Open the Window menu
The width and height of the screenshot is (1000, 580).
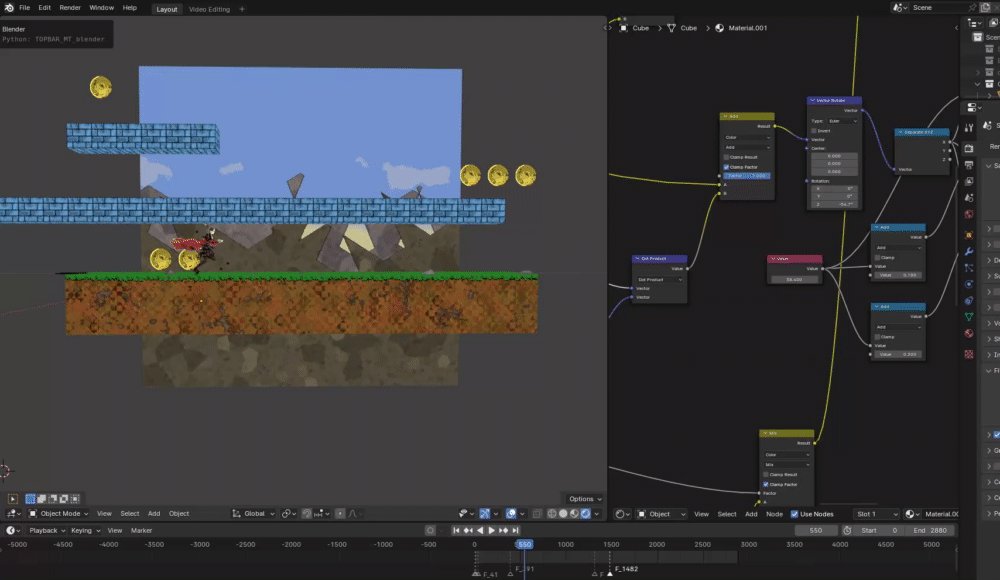pyautogui.click(x=101, y=8)
